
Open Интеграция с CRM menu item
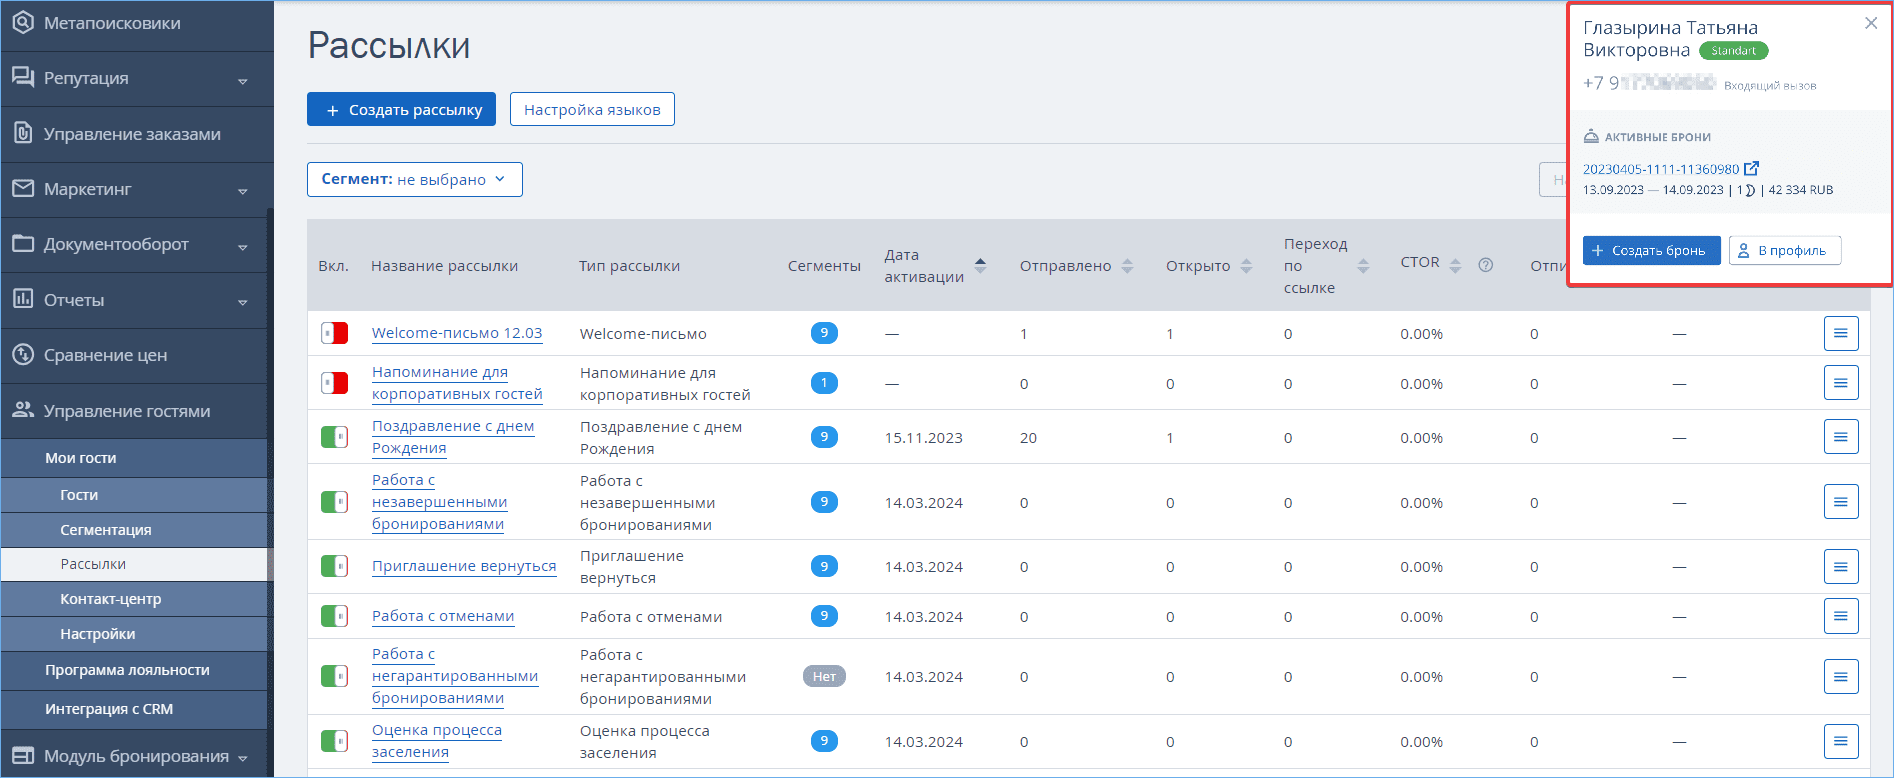click(x=134, y=709)
